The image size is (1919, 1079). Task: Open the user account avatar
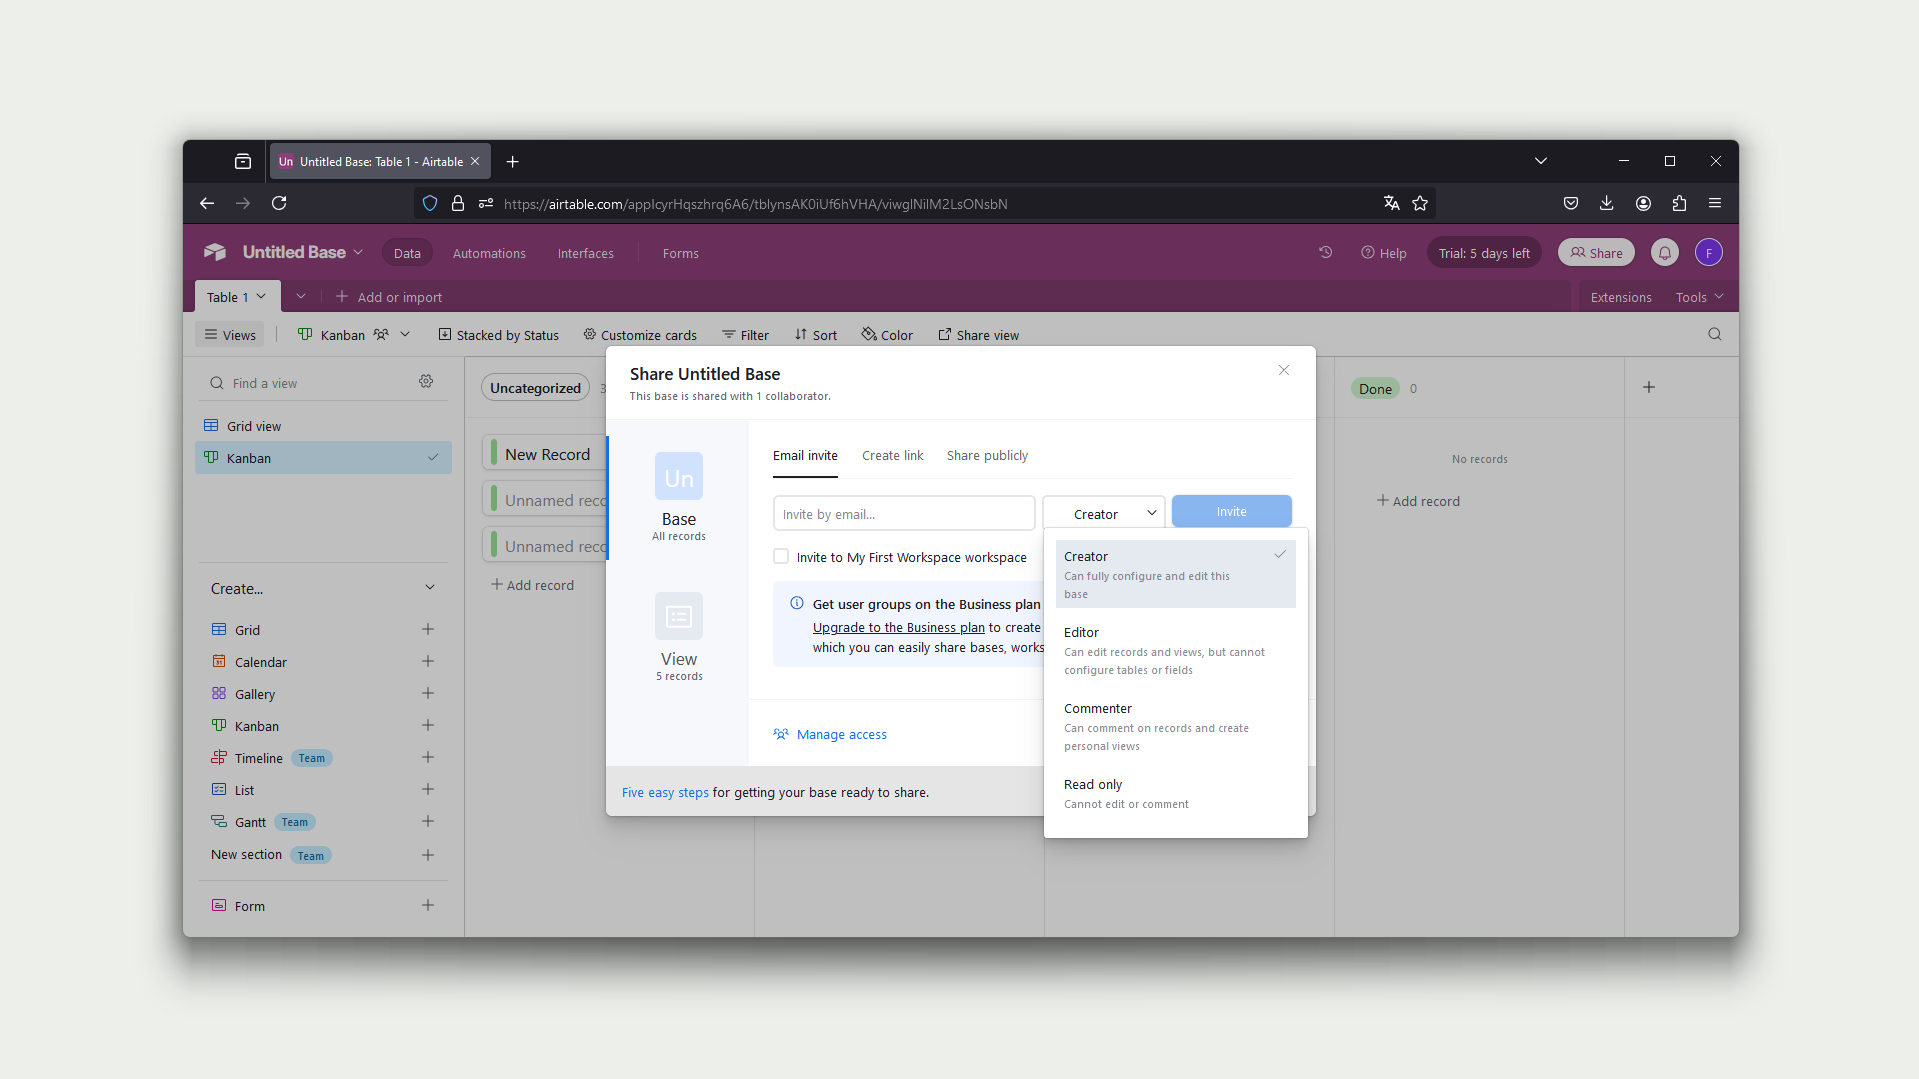click(x=1709, y=253)
